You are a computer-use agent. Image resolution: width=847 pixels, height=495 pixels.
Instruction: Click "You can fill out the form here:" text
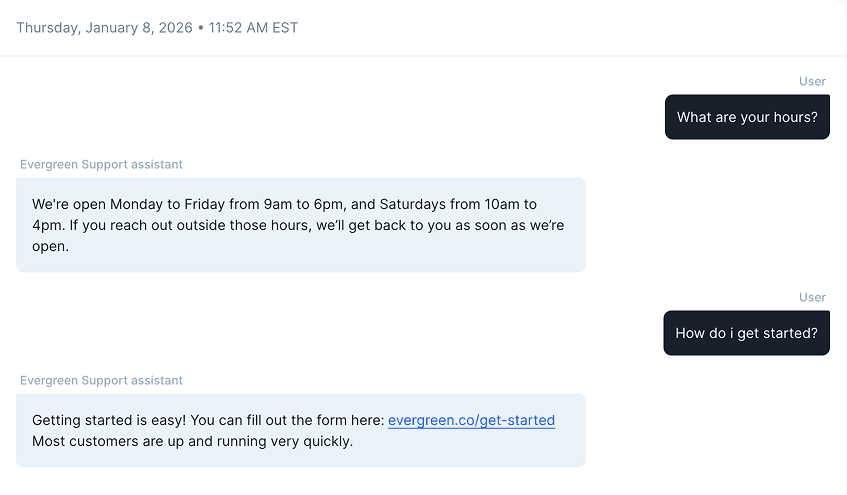pos(287,420)
